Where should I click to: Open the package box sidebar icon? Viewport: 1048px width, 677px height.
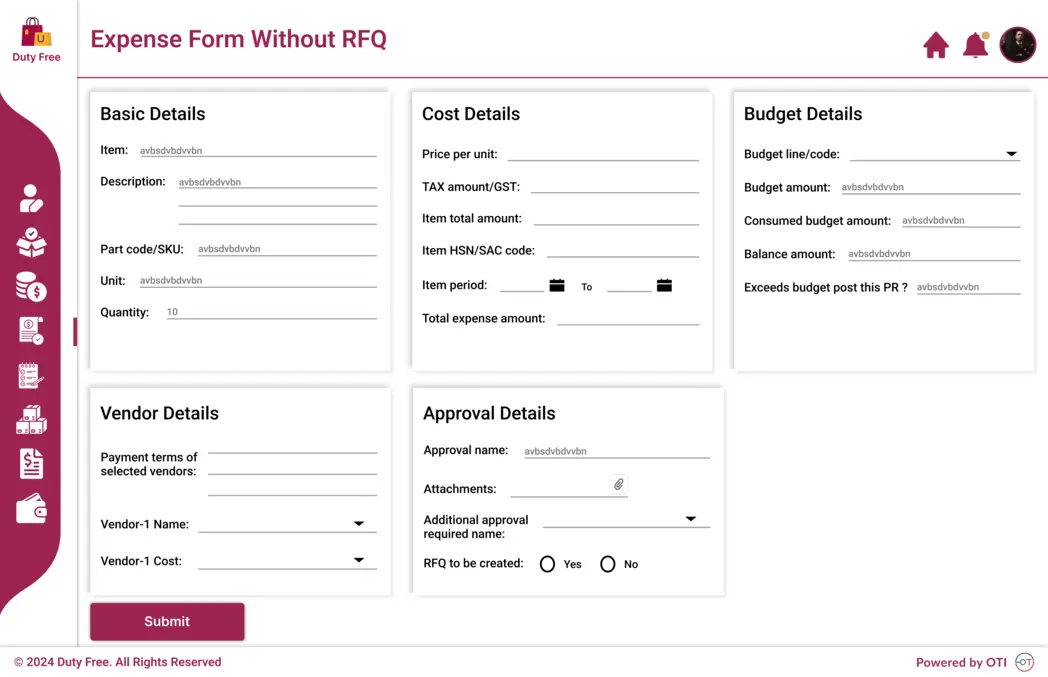tap(31, 243)
